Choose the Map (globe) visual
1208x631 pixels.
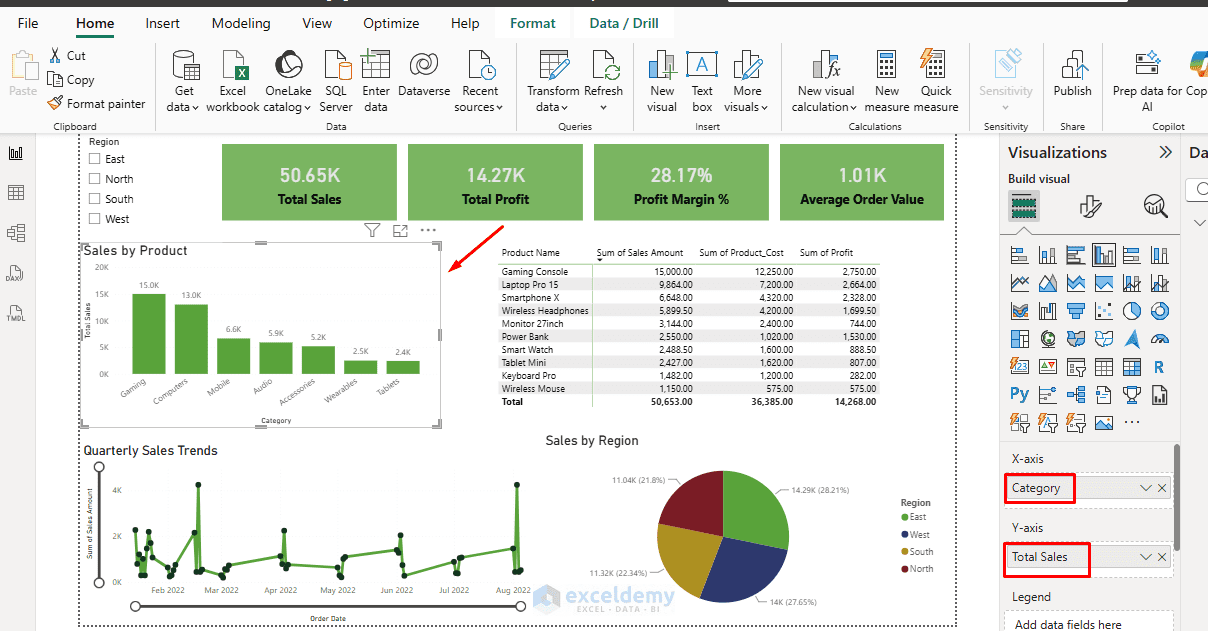pos(1048,339)
